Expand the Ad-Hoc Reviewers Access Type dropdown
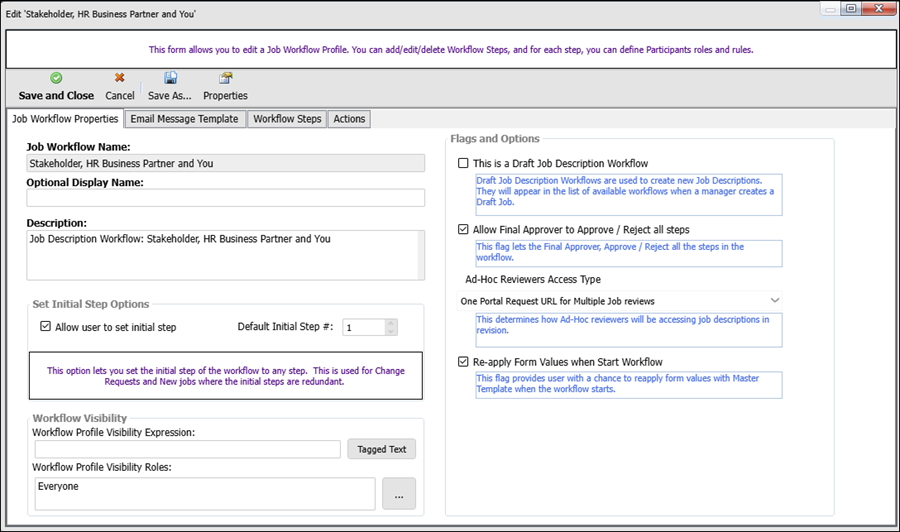Image resolution: width=900 pixels, height=532 pixels. coord(775,300)
